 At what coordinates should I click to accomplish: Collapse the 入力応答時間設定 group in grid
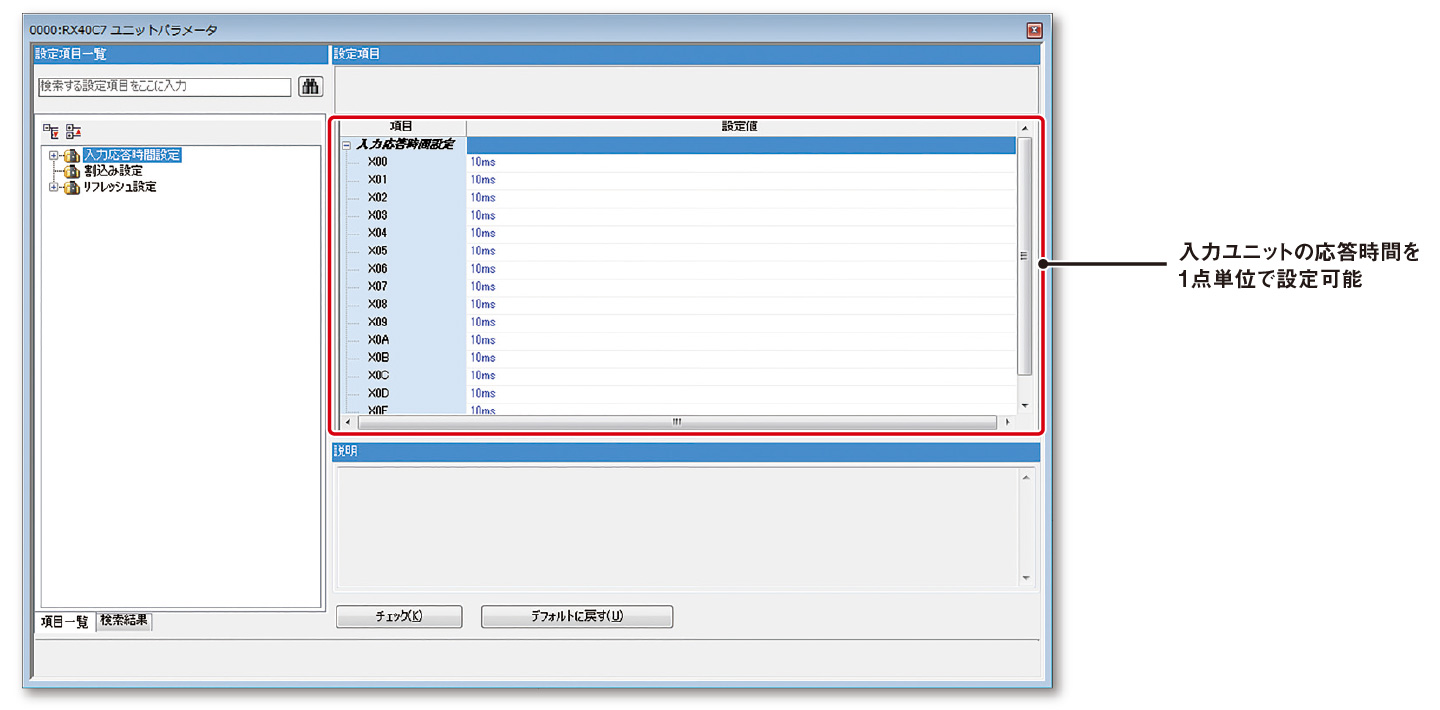[346, 145]
